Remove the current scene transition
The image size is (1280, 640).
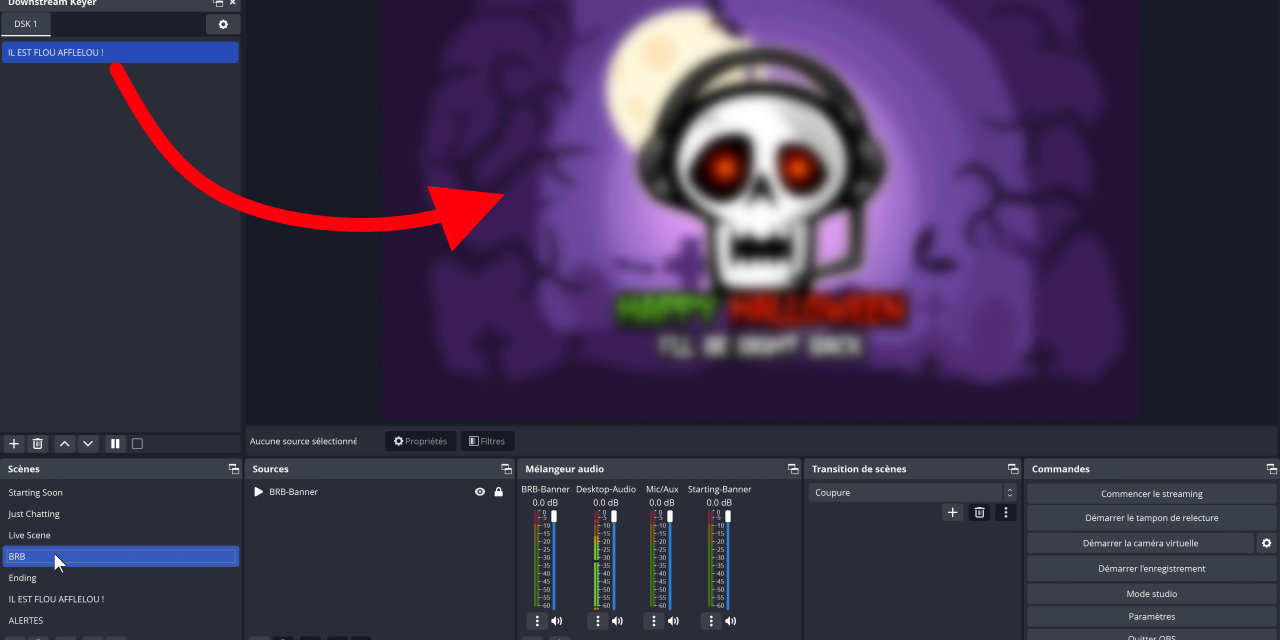979,512
